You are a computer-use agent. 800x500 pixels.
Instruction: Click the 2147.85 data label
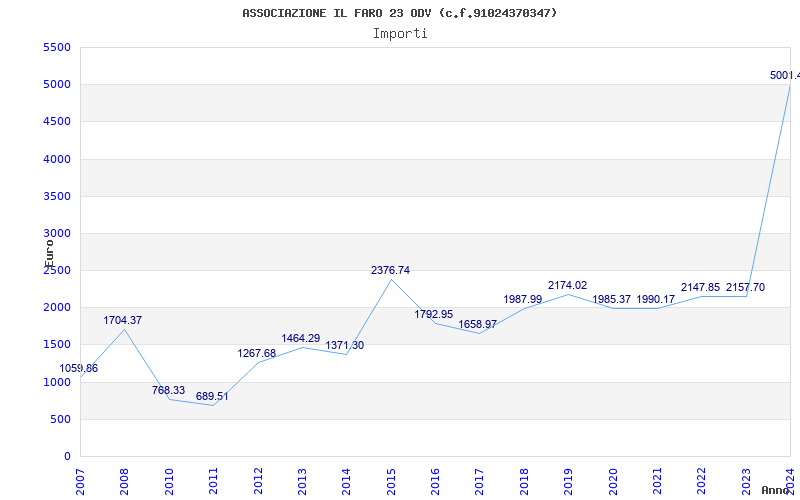coord(701,287)
